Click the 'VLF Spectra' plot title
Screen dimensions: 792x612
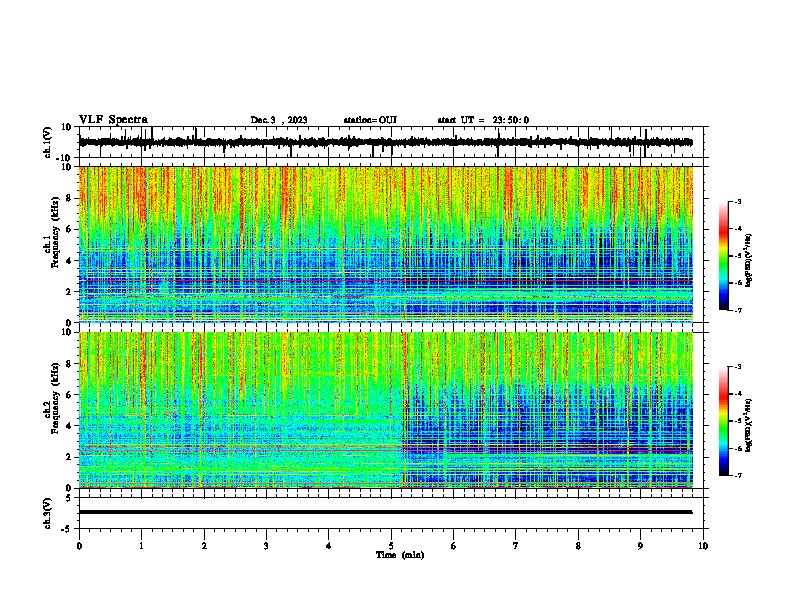(x=113, y=120)
